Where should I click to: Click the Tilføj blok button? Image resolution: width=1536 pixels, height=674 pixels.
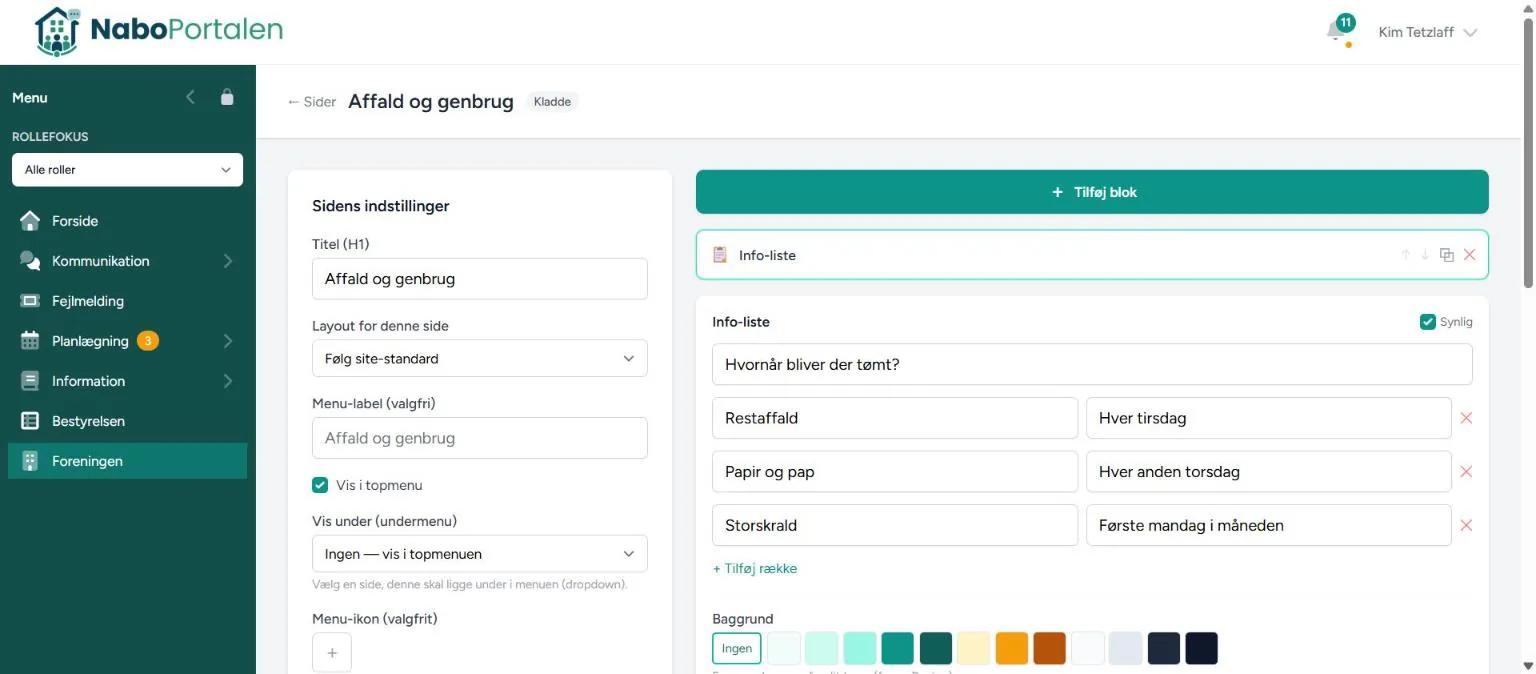click(1092, 192)
